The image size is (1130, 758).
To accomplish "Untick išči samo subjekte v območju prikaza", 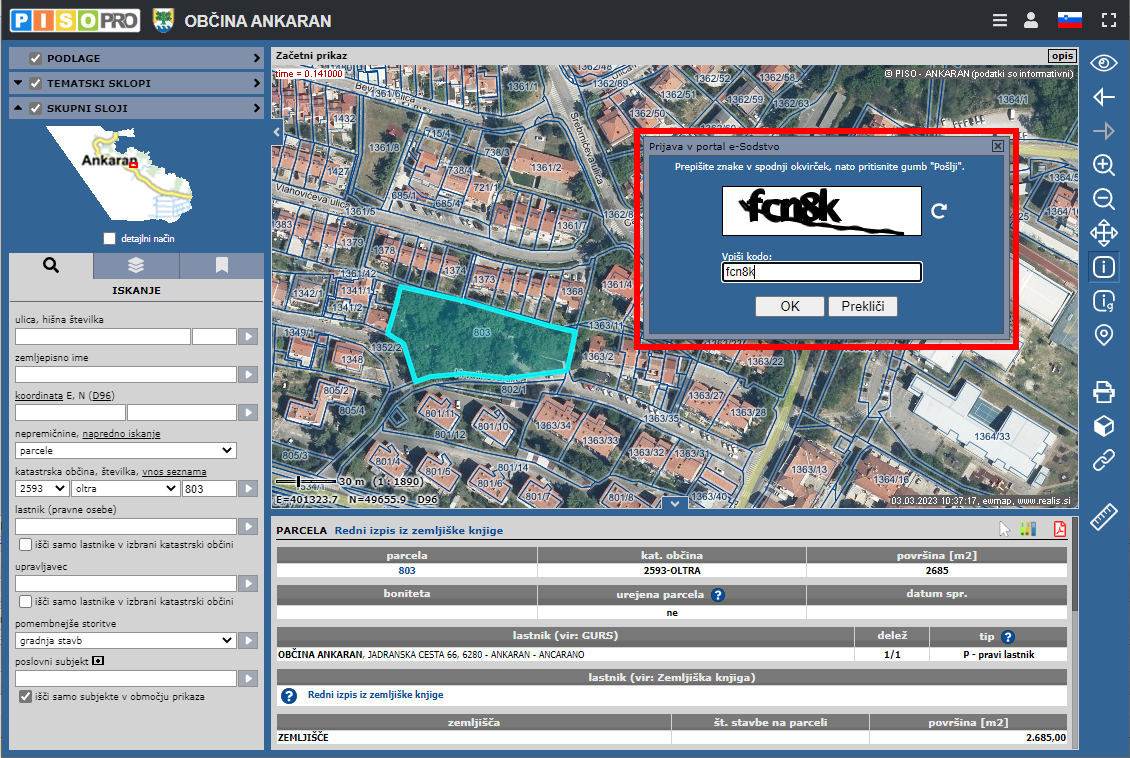I will tap(26, 696).
